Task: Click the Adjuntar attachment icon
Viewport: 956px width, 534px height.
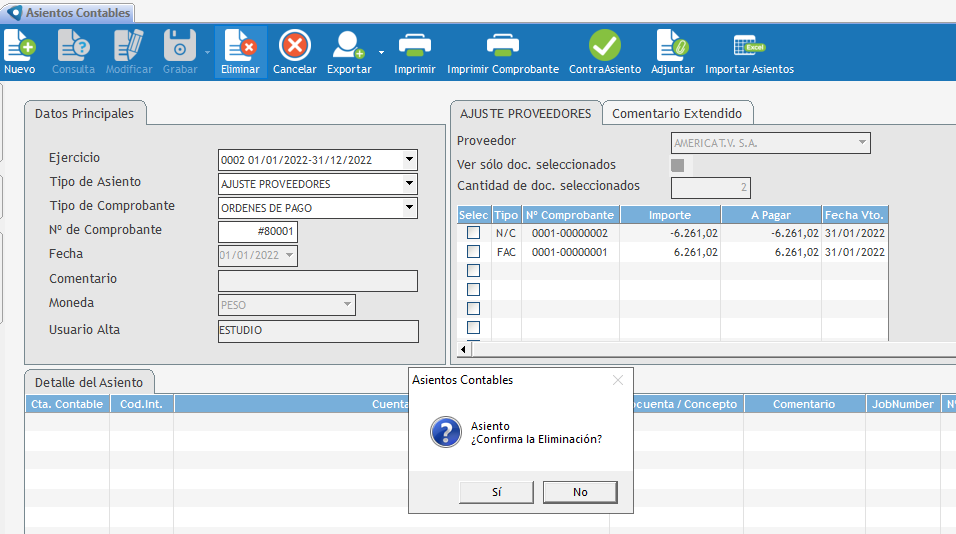Action: click(672, 46)
